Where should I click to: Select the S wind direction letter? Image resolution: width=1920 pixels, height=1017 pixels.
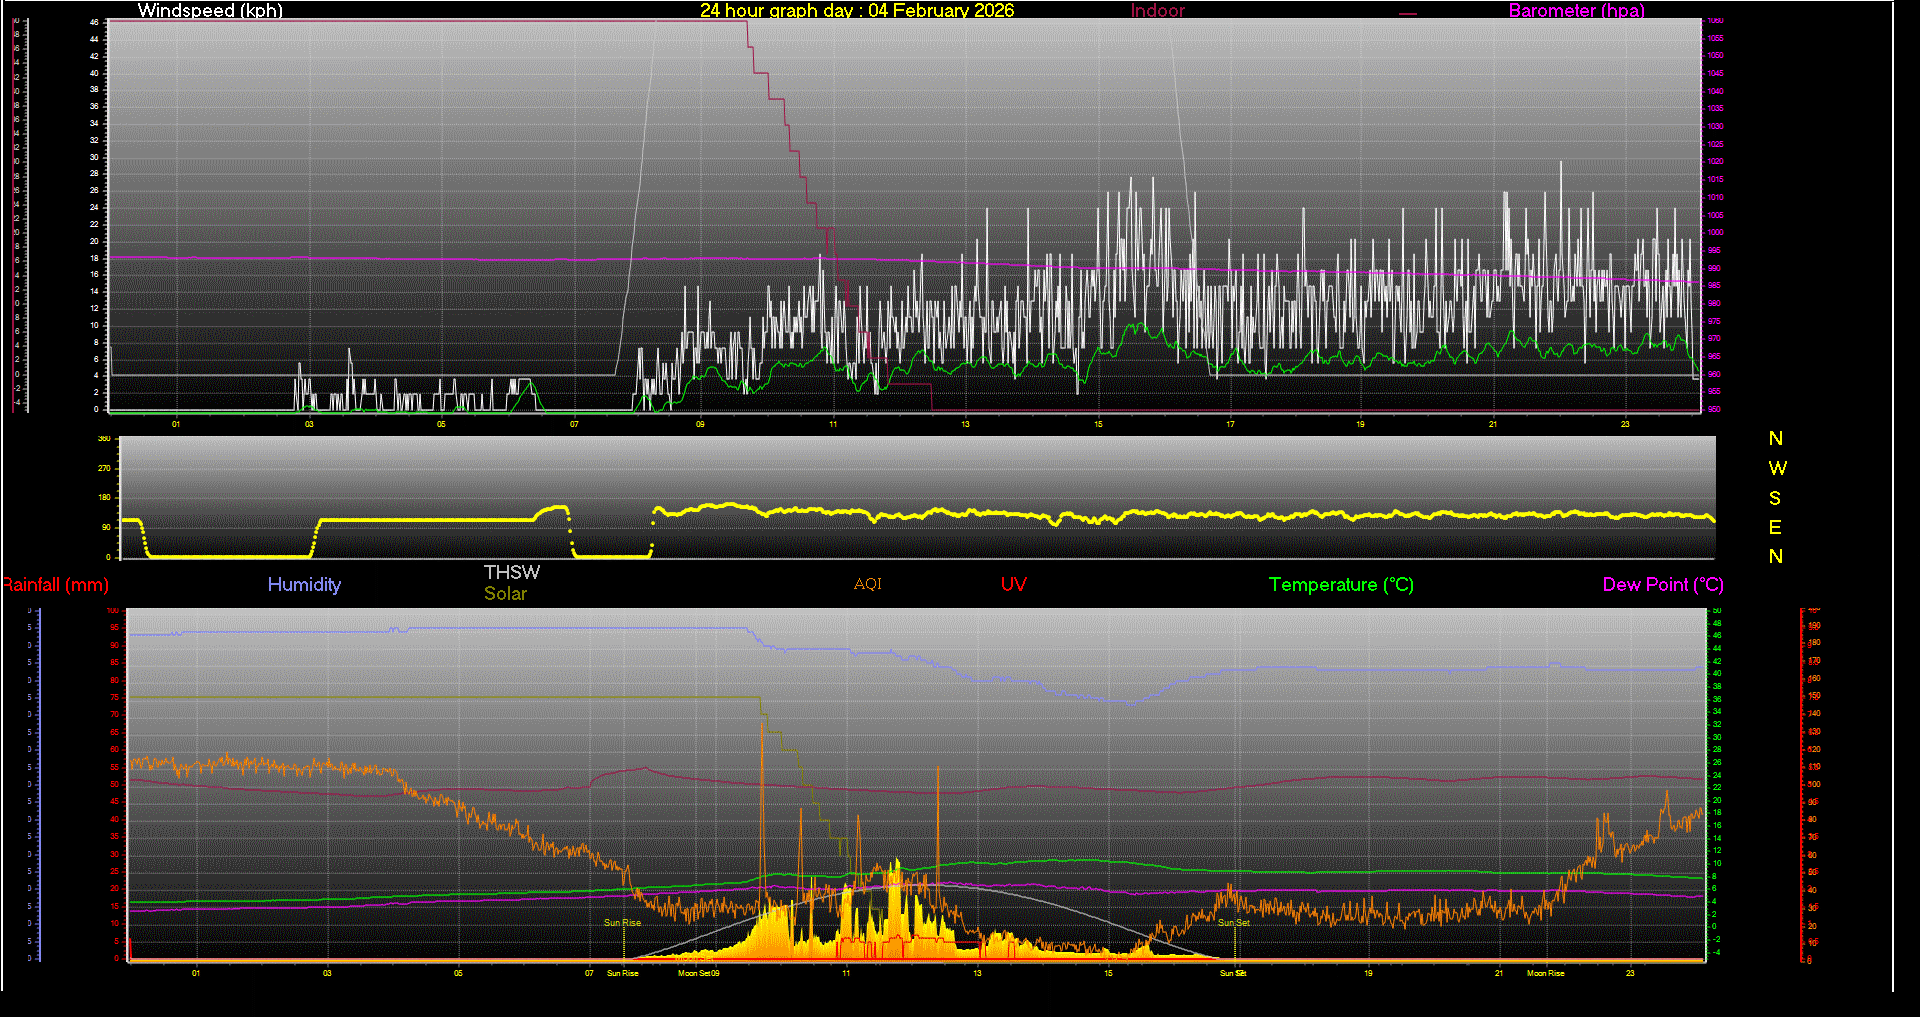(1775, 498)
